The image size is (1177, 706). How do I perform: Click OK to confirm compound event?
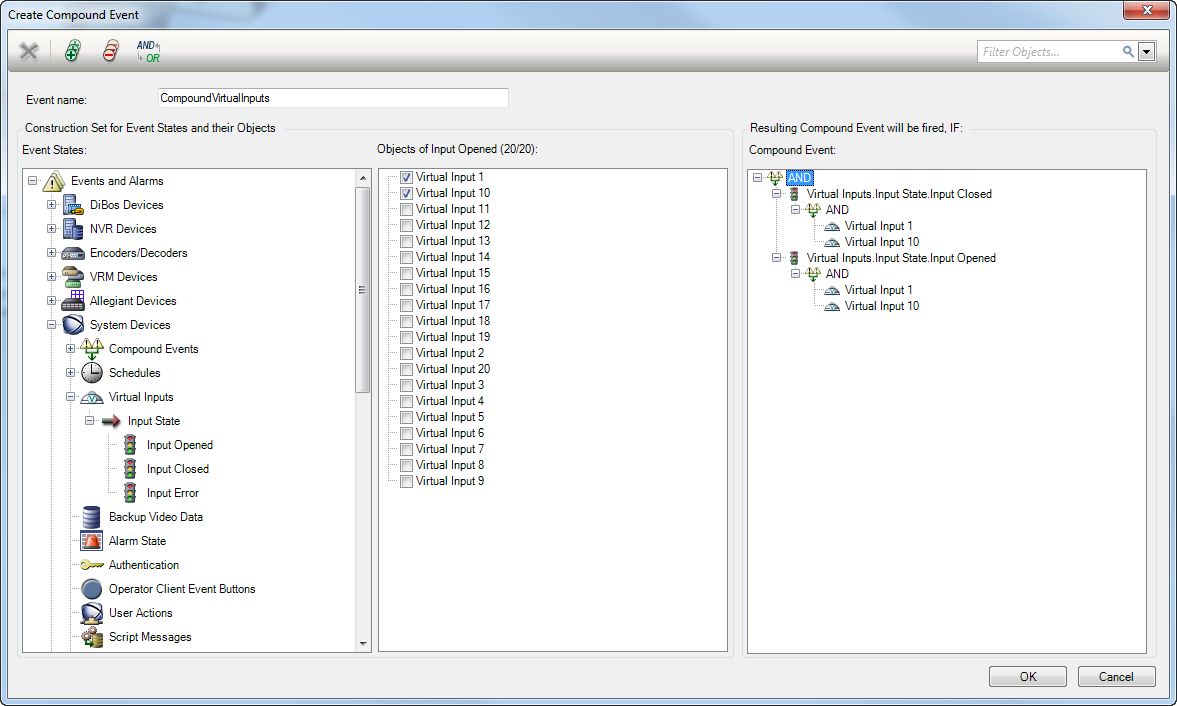tap(1028, 676)
